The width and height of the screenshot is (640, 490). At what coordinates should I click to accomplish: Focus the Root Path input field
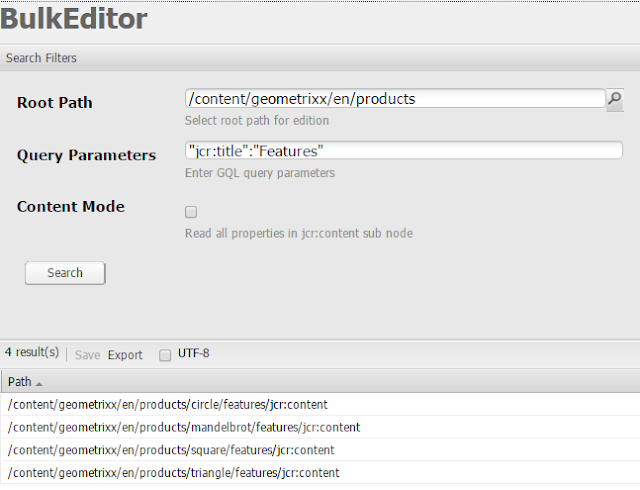point(395,99)
